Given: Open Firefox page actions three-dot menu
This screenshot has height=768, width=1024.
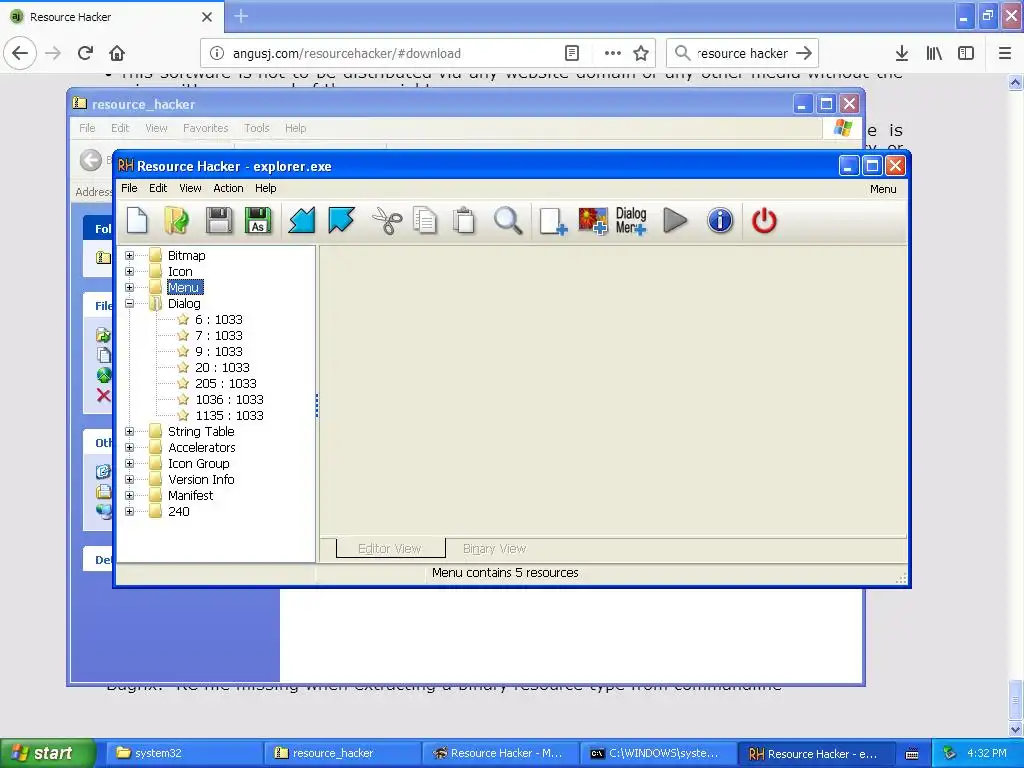Looking at the screenshot, I should pos(613,53).
